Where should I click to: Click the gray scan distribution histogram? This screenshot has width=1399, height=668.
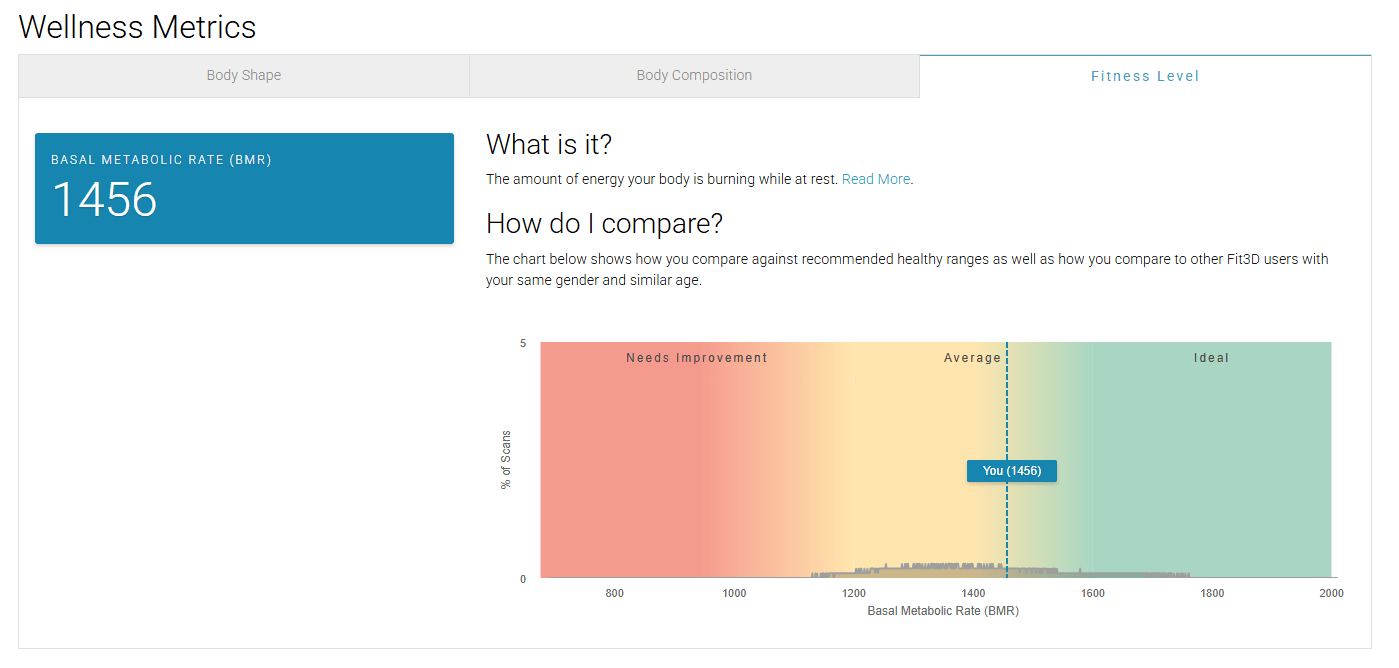point(1000,571)
